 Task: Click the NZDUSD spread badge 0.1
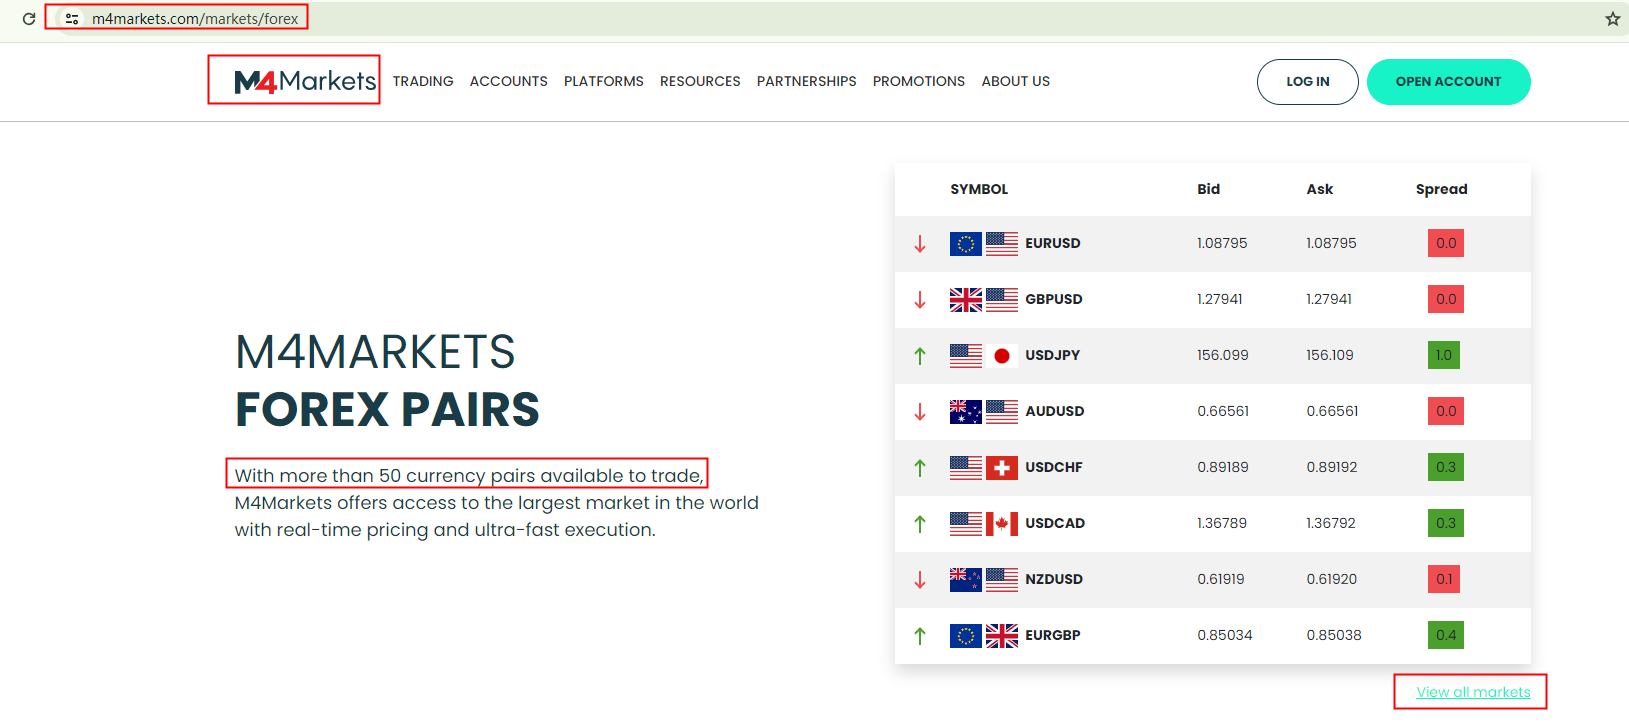point(1444,579)
